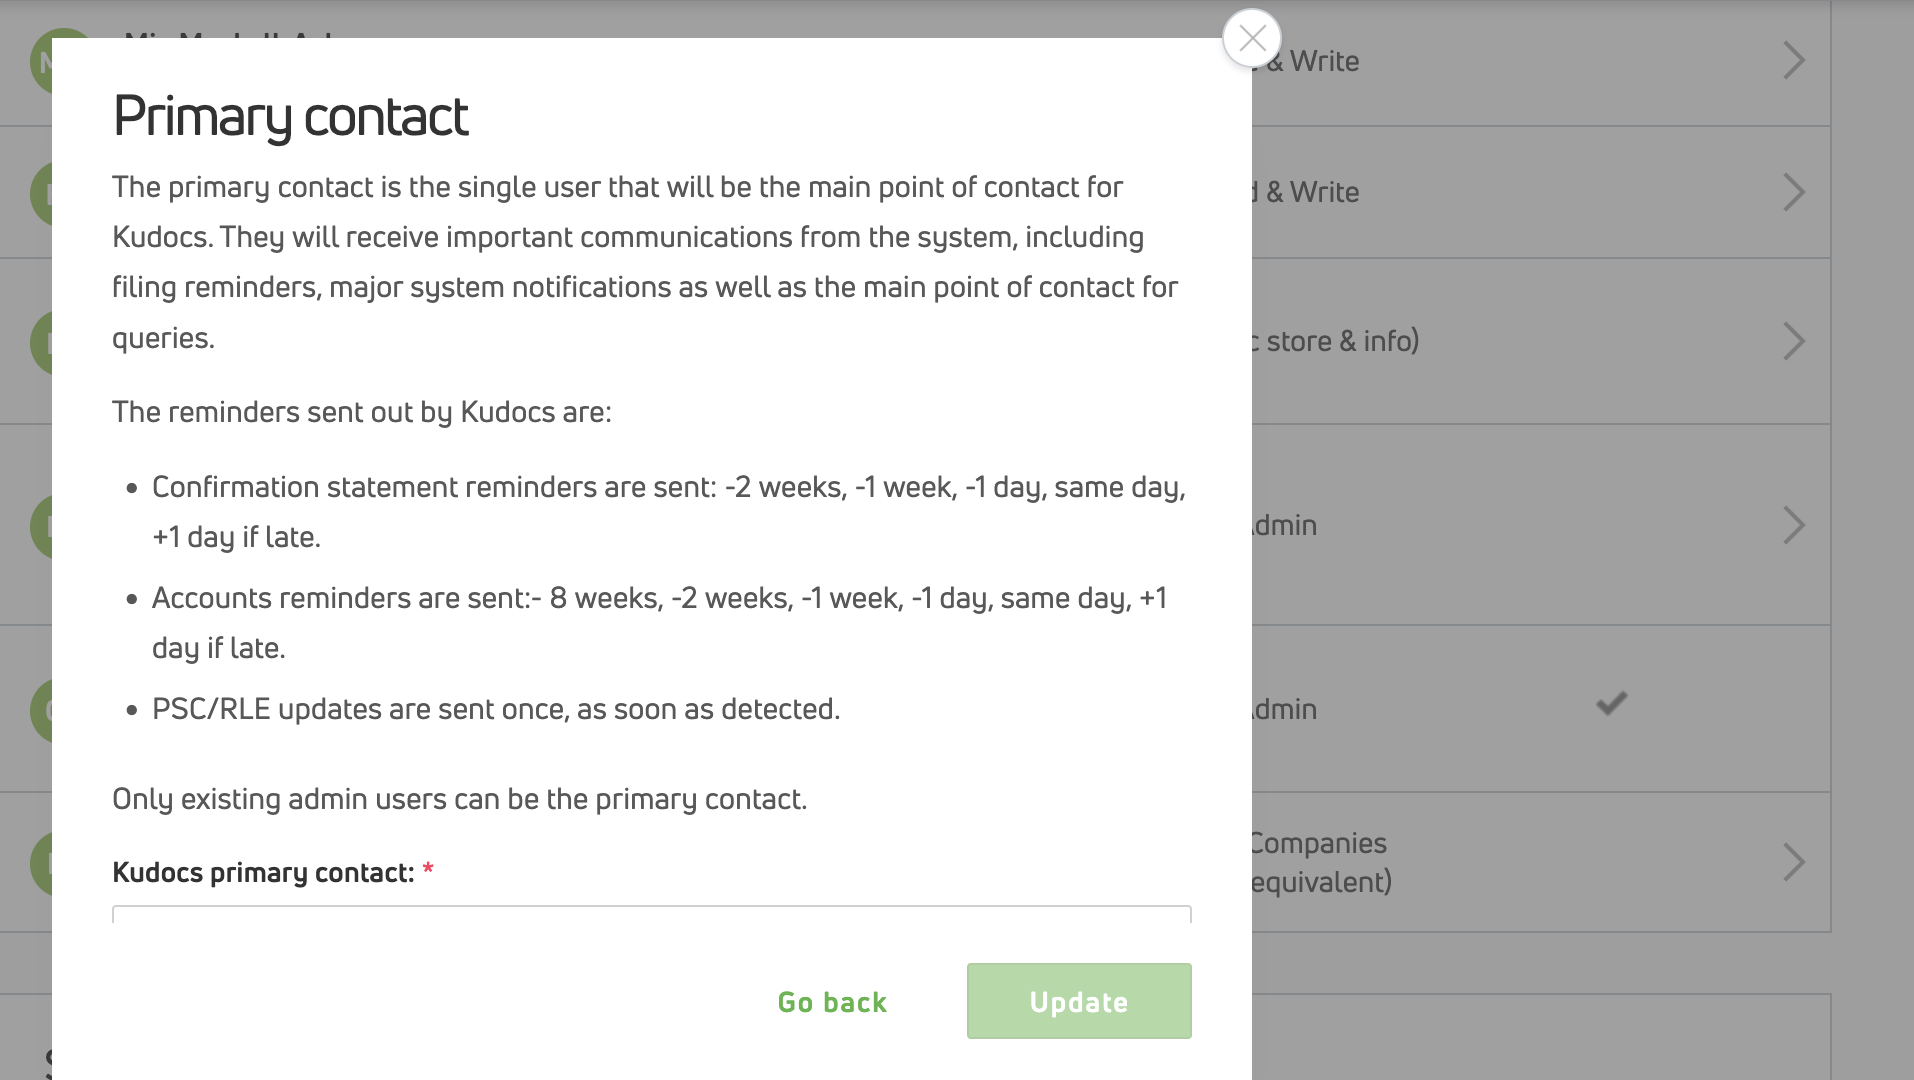Click the Admin label beside the checkmark

point(1285,709)
